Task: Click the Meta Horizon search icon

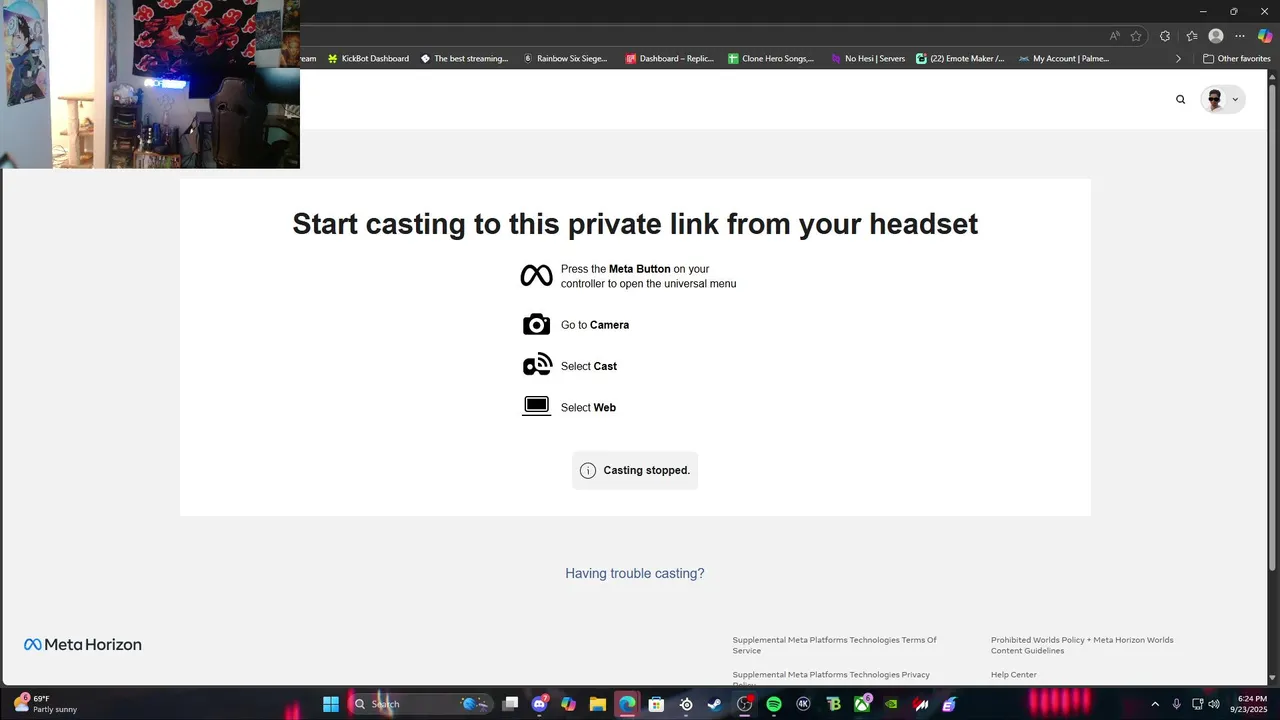Action: pyautogui.click(x=1180, y=99)
